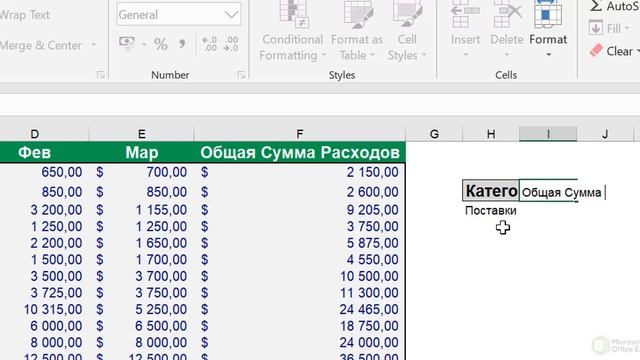Select the cell with 5 875,00
Screen dimensions: 640x360
click(x=300, y=243)
